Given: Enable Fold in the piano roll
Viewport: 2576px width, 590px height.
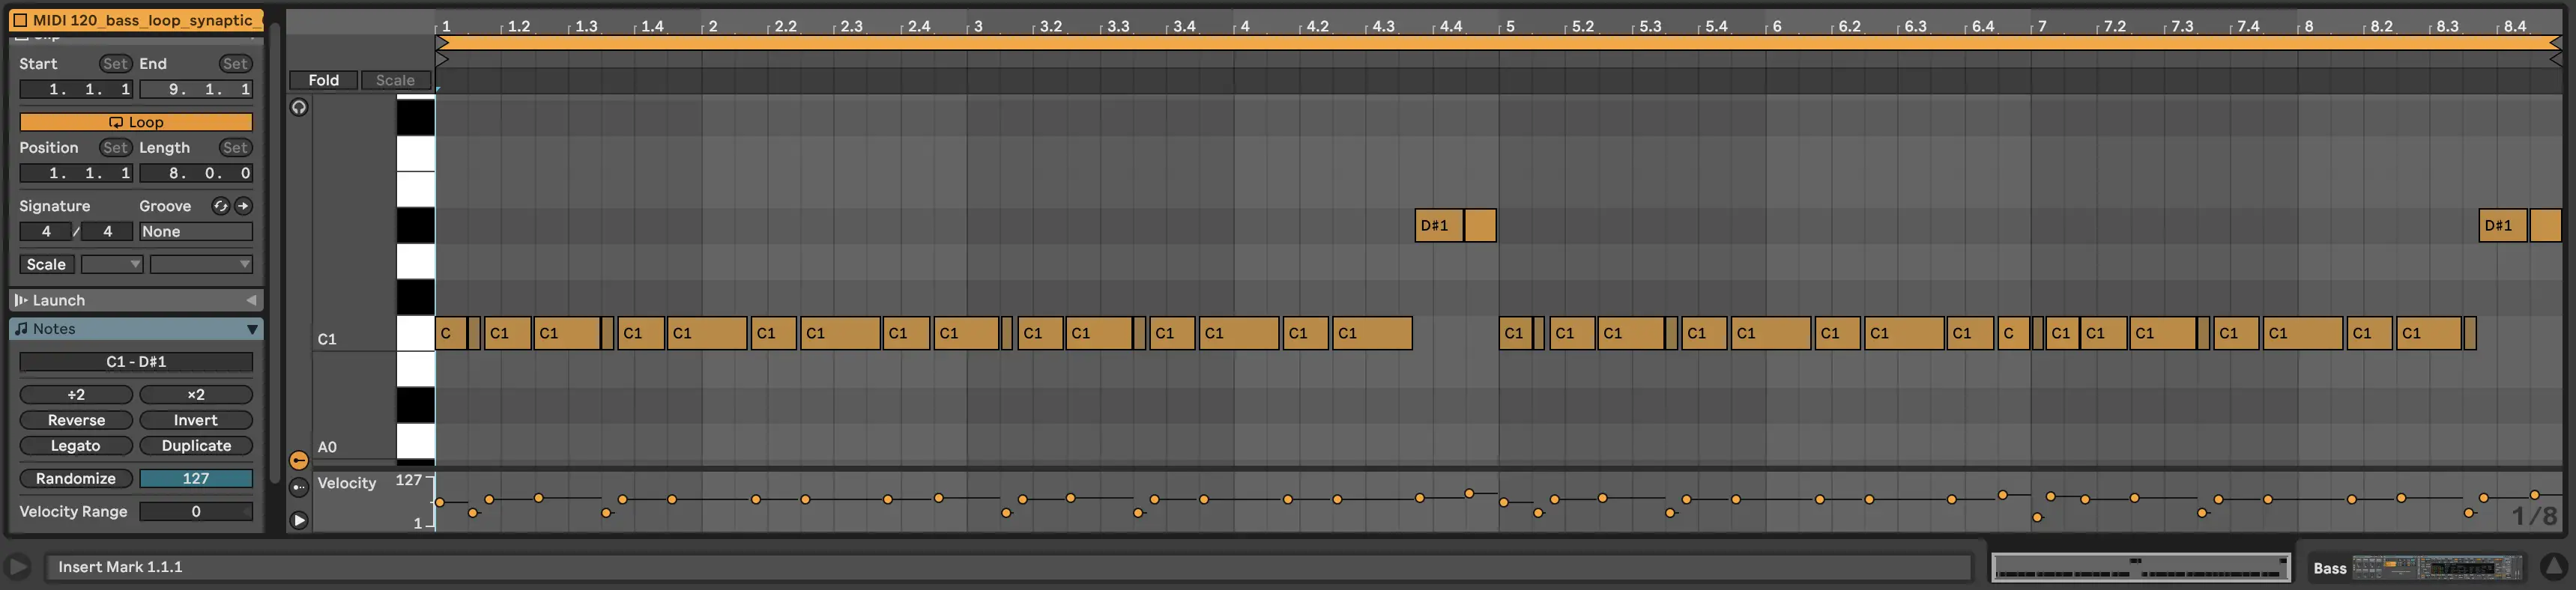Looking at the screenshot, I should [323, 80].
